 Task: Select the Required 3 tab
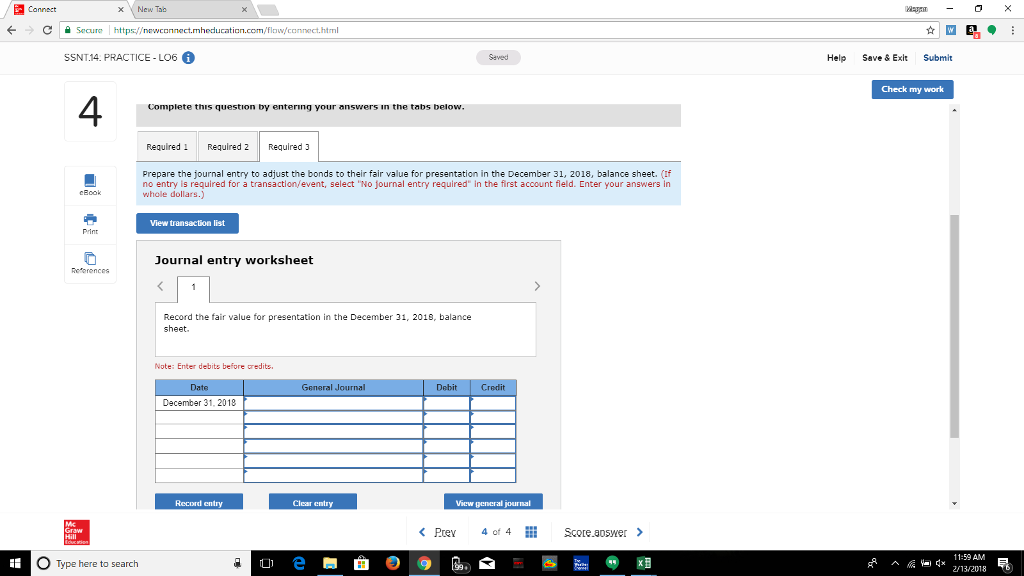coord(289,147)
